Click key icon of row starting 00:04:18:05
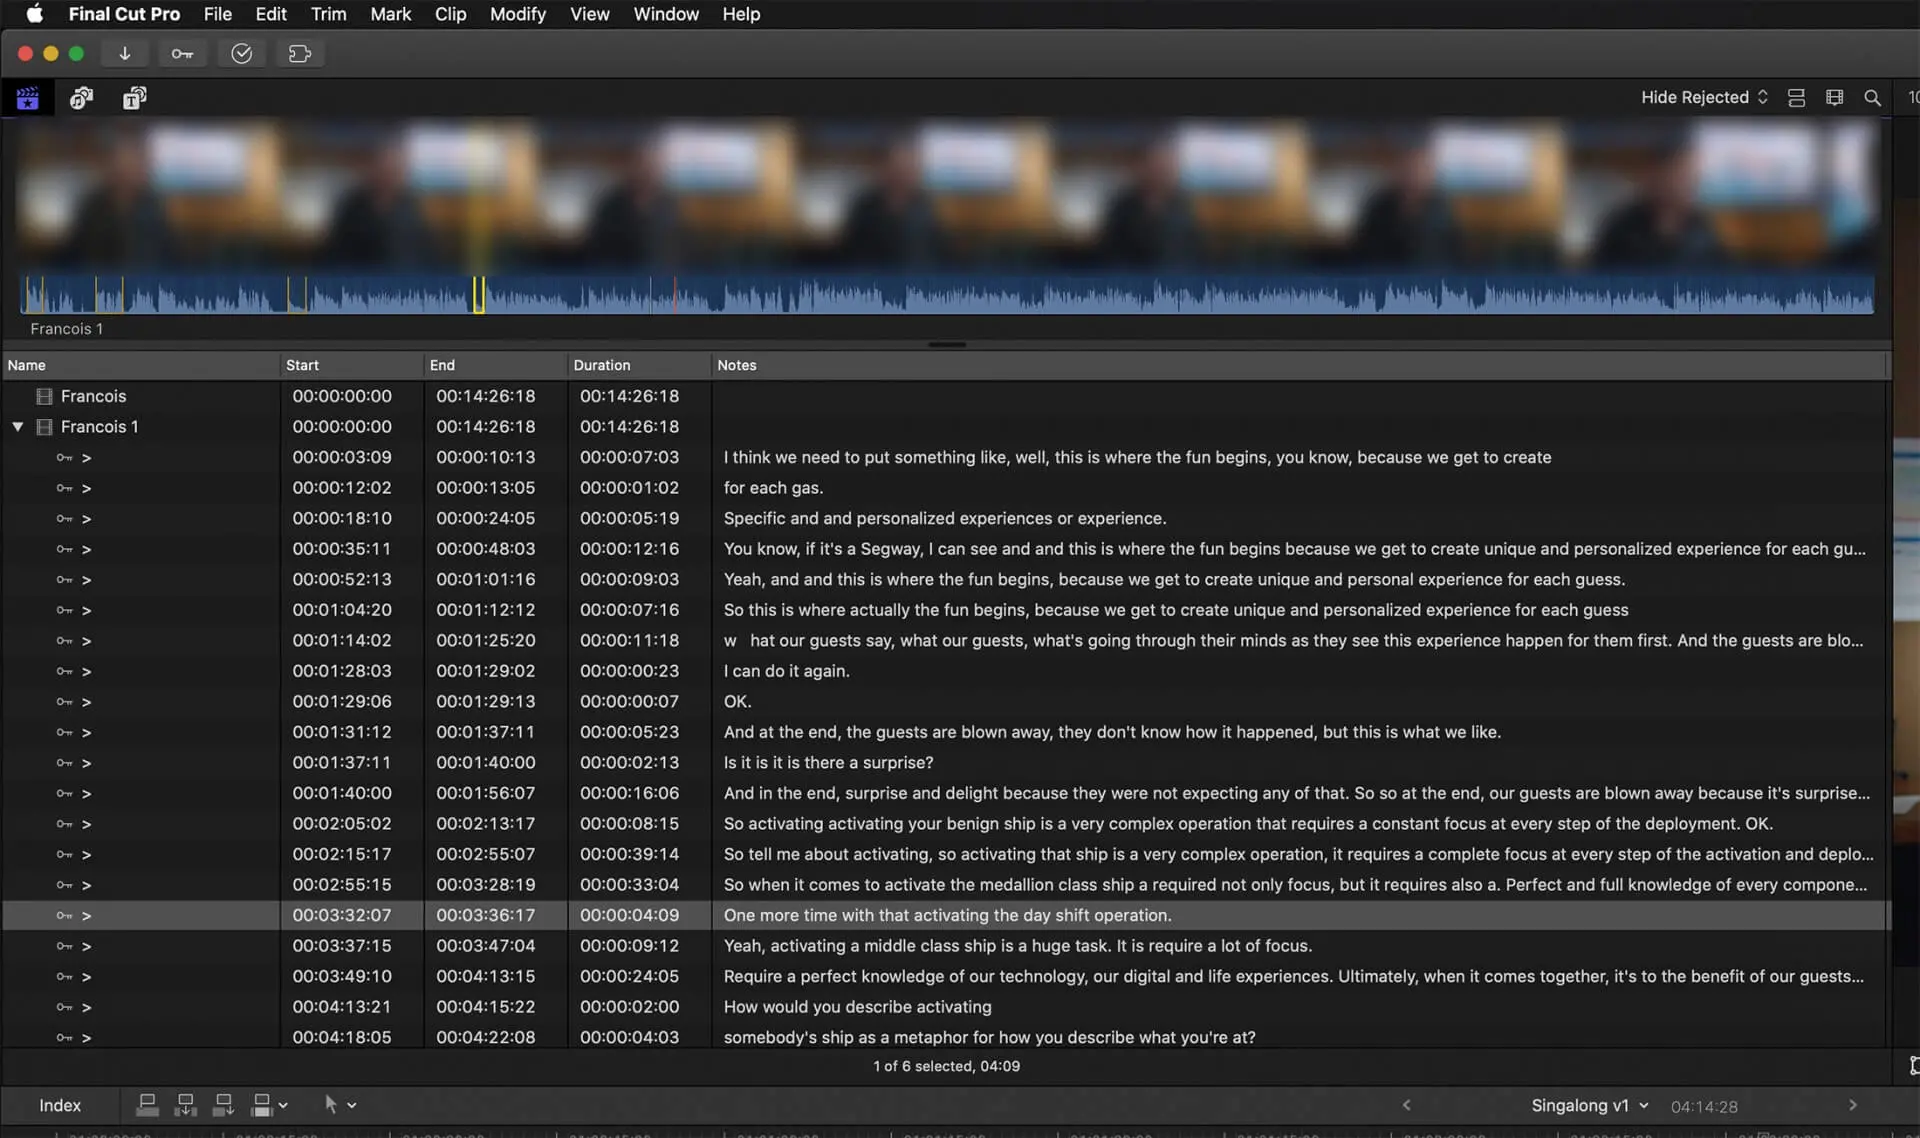Screen dimensions: 1920x1138 pyautogui.click(x=65, y=1038)
